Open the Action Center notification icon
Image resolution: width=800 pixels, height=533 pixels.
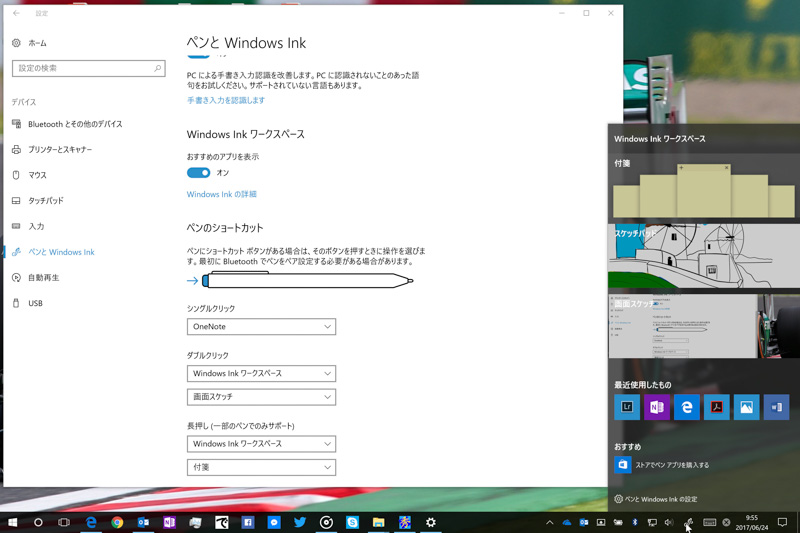point(782,522)
